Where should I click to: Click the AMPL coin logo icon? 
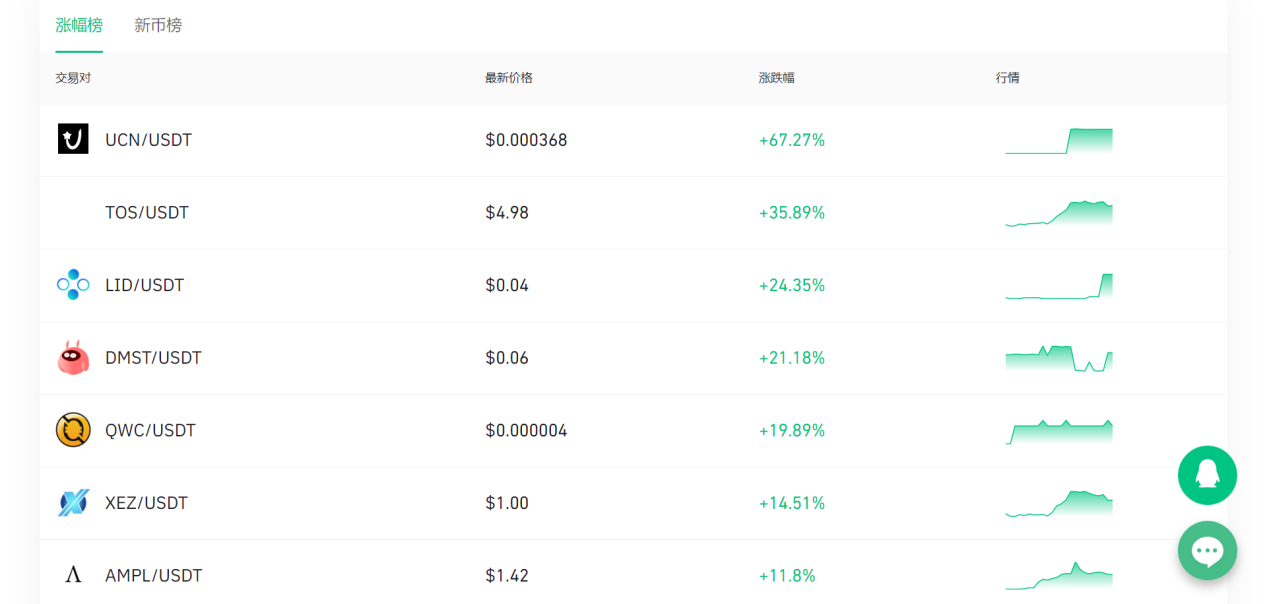point(73,575)
